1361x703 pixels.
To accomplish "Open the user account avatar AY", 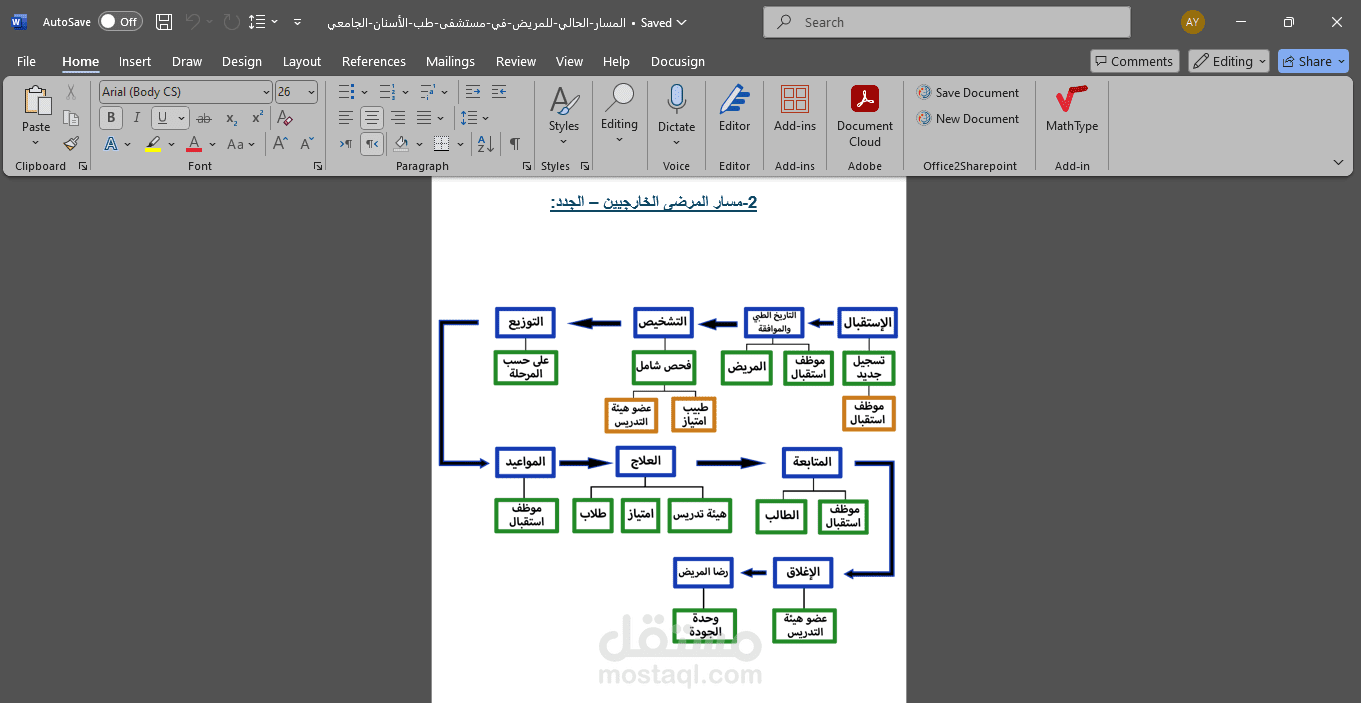I will click(x=1192, y=22).
